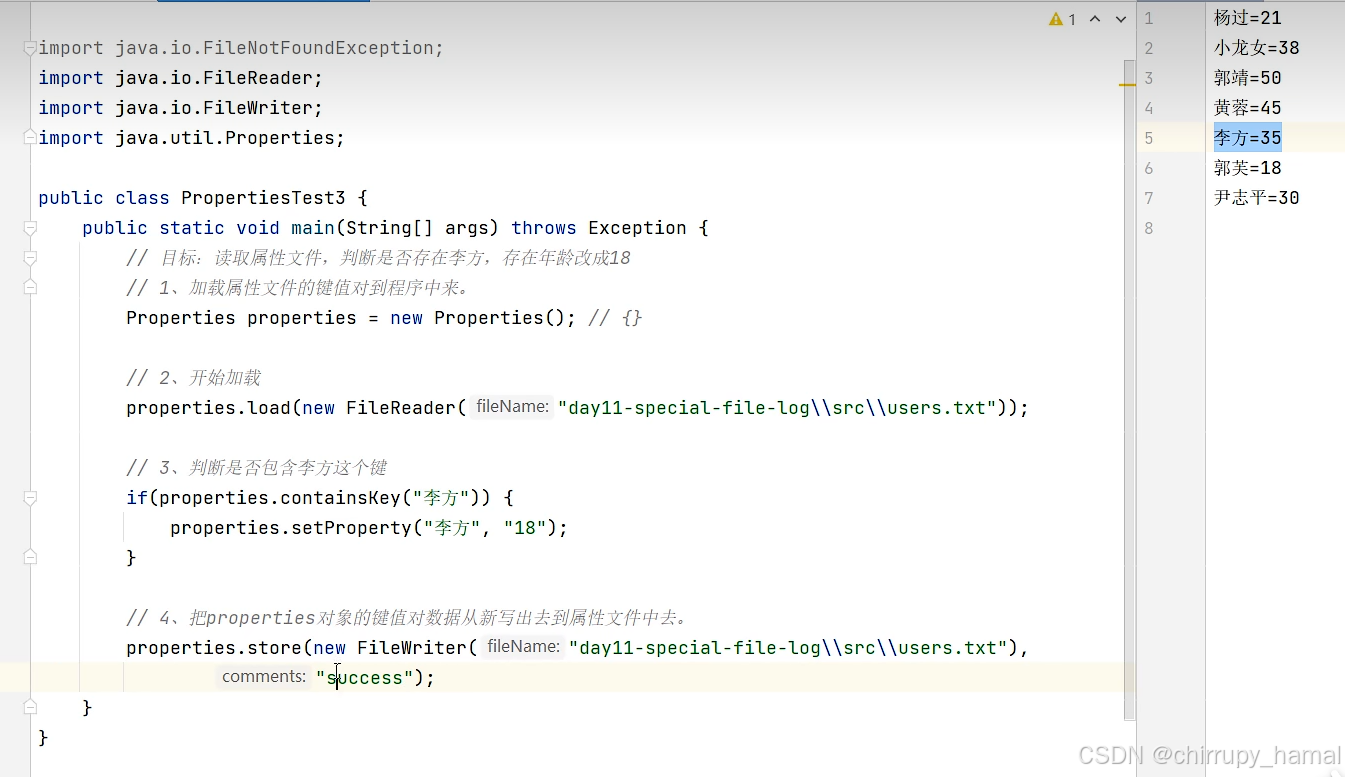The width and height of the screenshot is (1345, 777).
Task: Click import java.util.Properties line
Action: 192,138
